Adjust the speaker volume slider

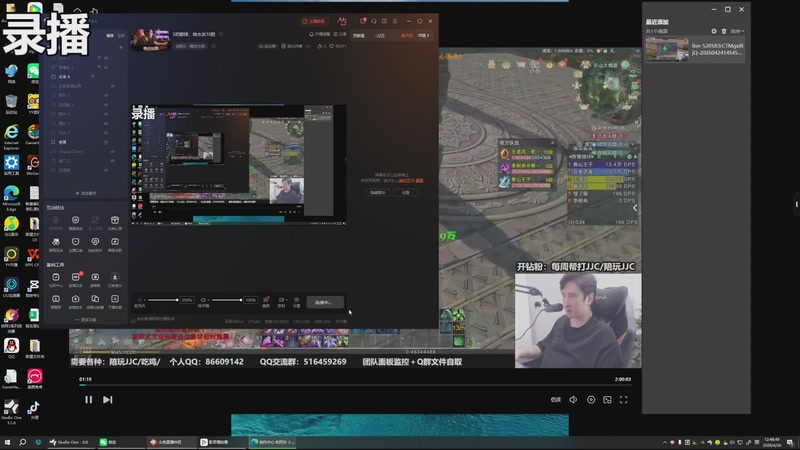coord(227,300)
